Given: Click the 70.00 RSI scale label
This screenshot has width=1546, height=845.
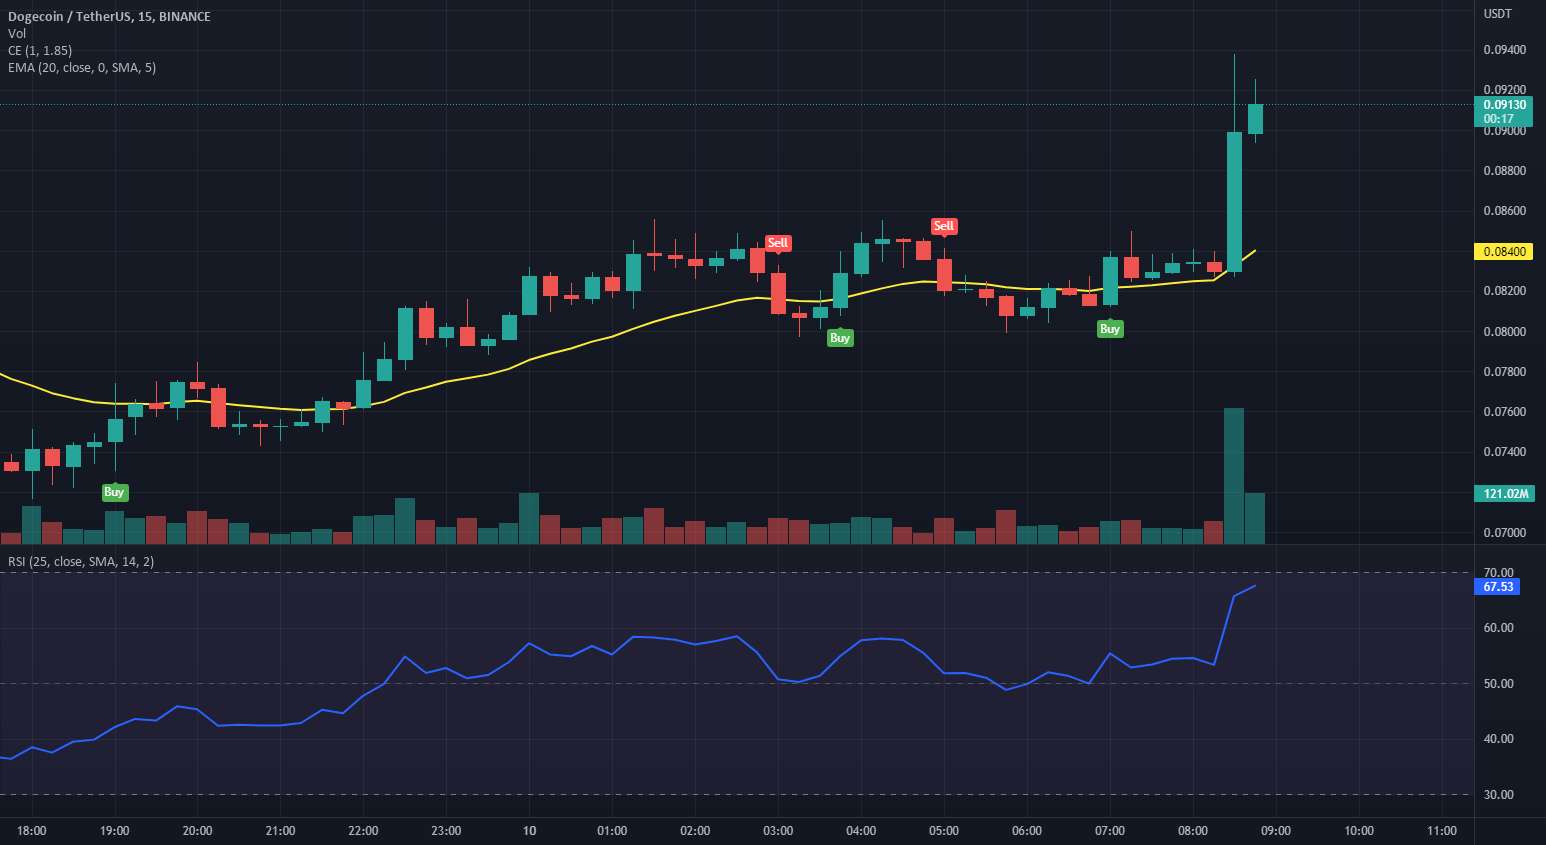Looking at the screenshot, I should [x=1498, y=573].
